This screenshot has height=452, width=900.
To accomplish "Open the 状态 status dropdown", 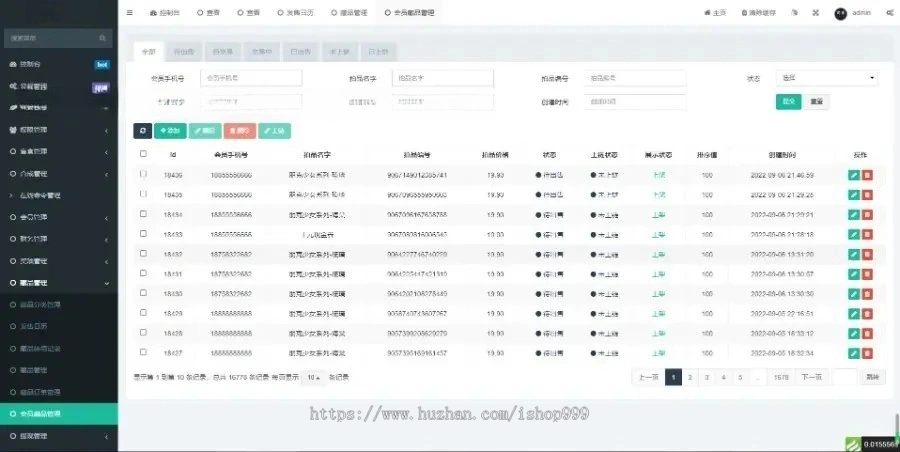I will tap(827, 78).
